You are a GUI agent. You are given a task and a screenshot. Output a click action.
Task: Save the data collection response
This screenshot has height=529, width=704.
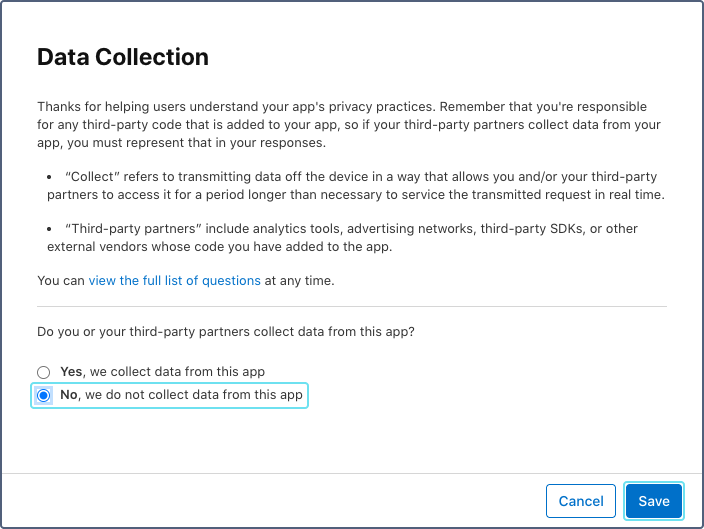tap(654, 501)
